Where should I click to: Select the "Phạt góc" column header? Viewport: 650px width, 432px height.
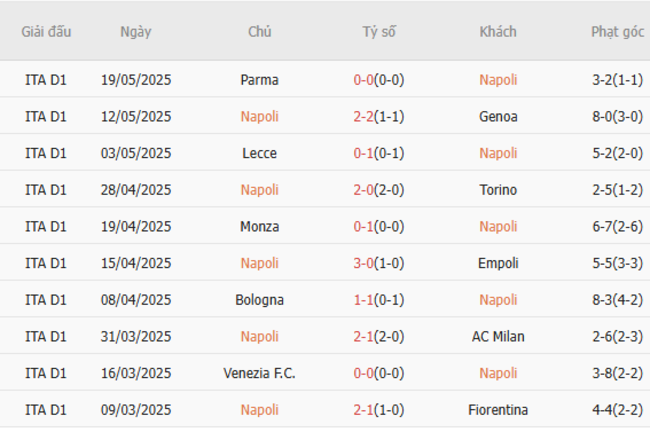click(617, 31)
